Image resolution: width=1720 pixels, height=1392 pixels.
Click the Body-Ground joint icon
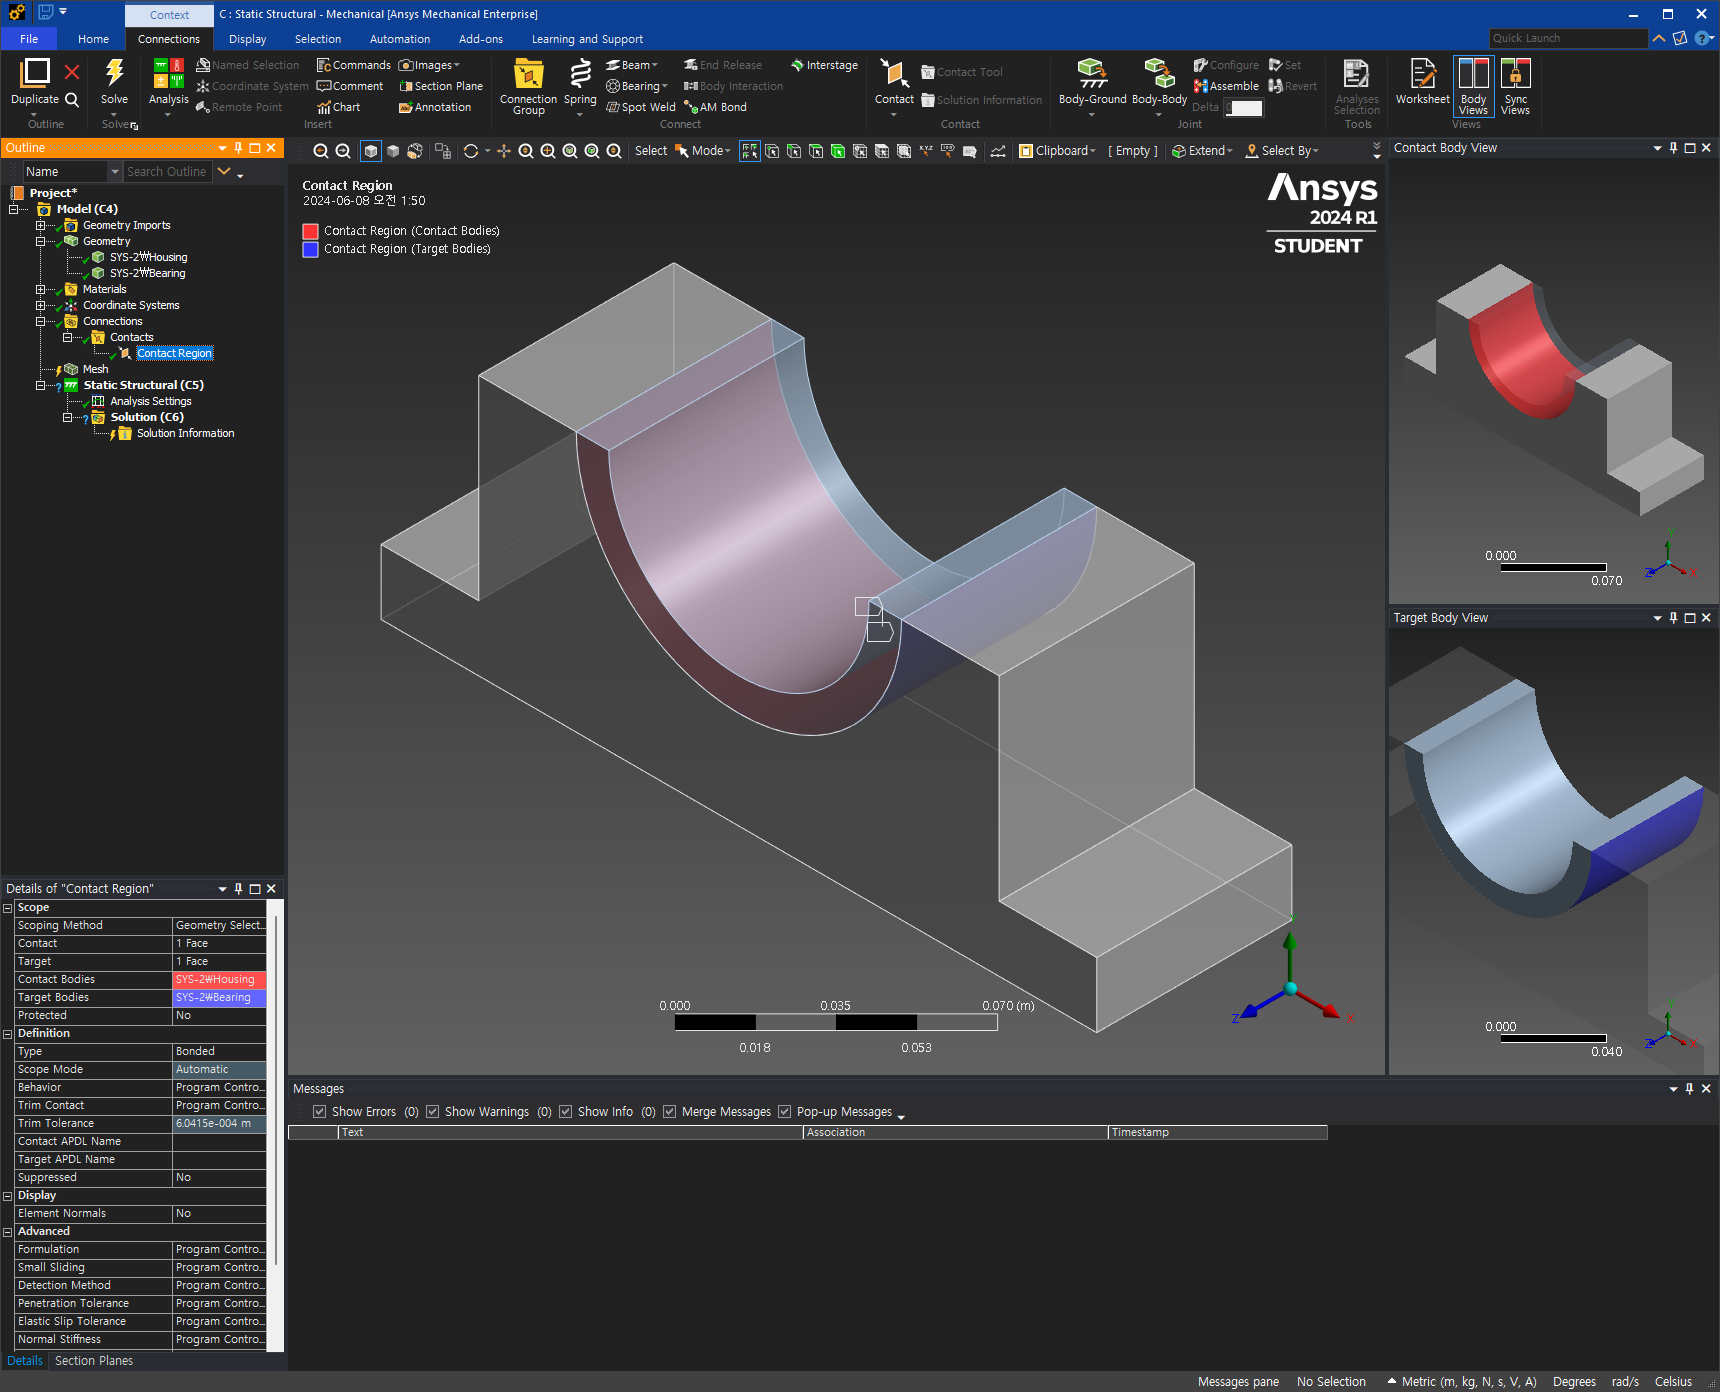point(1092,74)
